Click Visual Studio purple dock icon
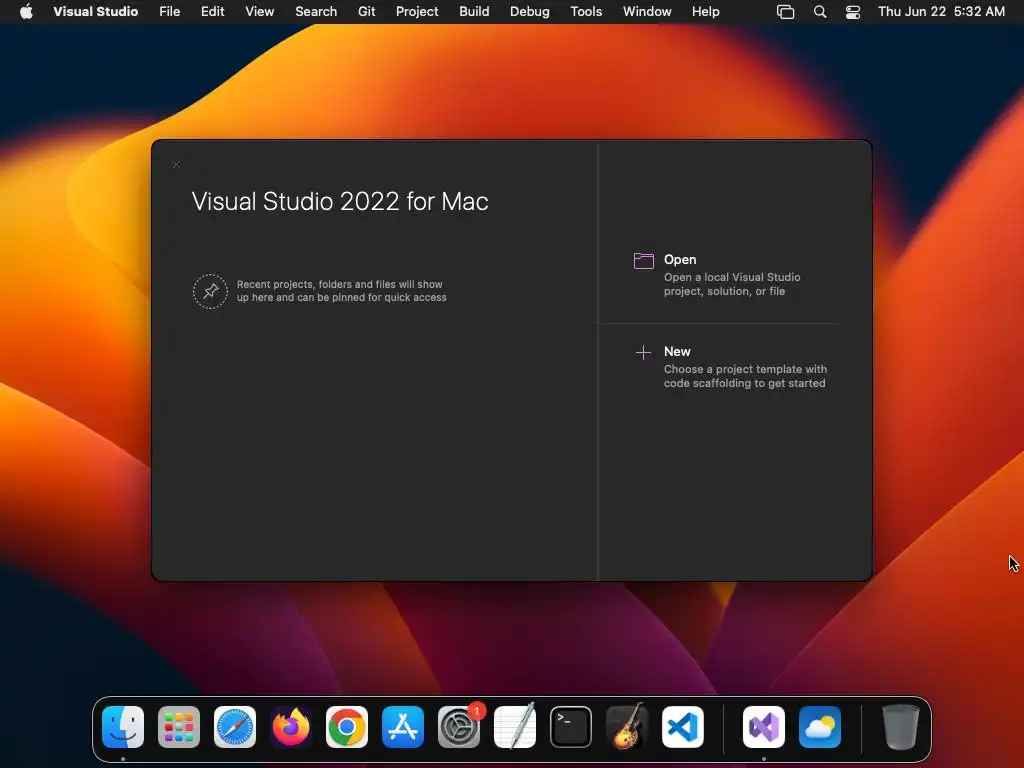This screenshot has width=1024, height=768. pyautogui.click(x=764, y=727)
